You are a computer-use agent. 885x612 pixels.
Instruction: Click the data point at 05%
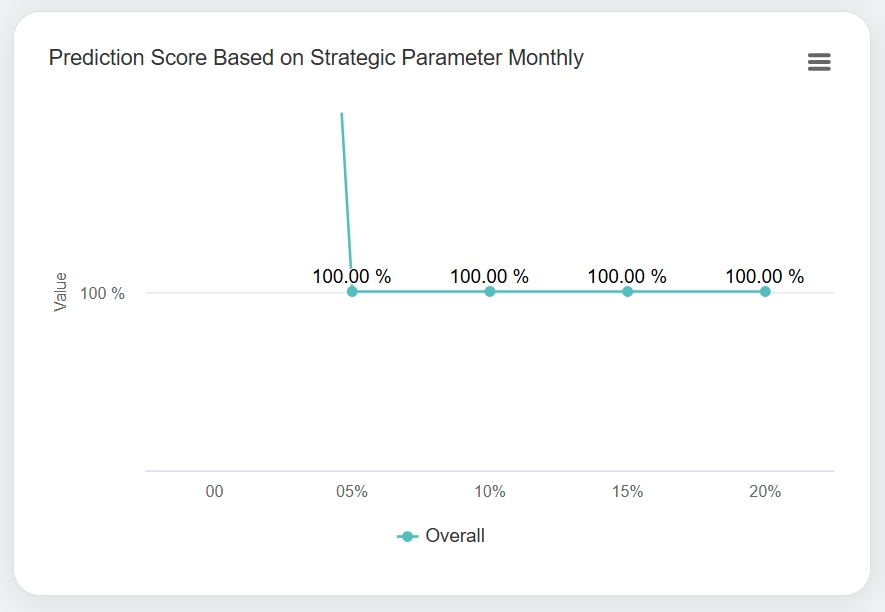tap(352, 292)
